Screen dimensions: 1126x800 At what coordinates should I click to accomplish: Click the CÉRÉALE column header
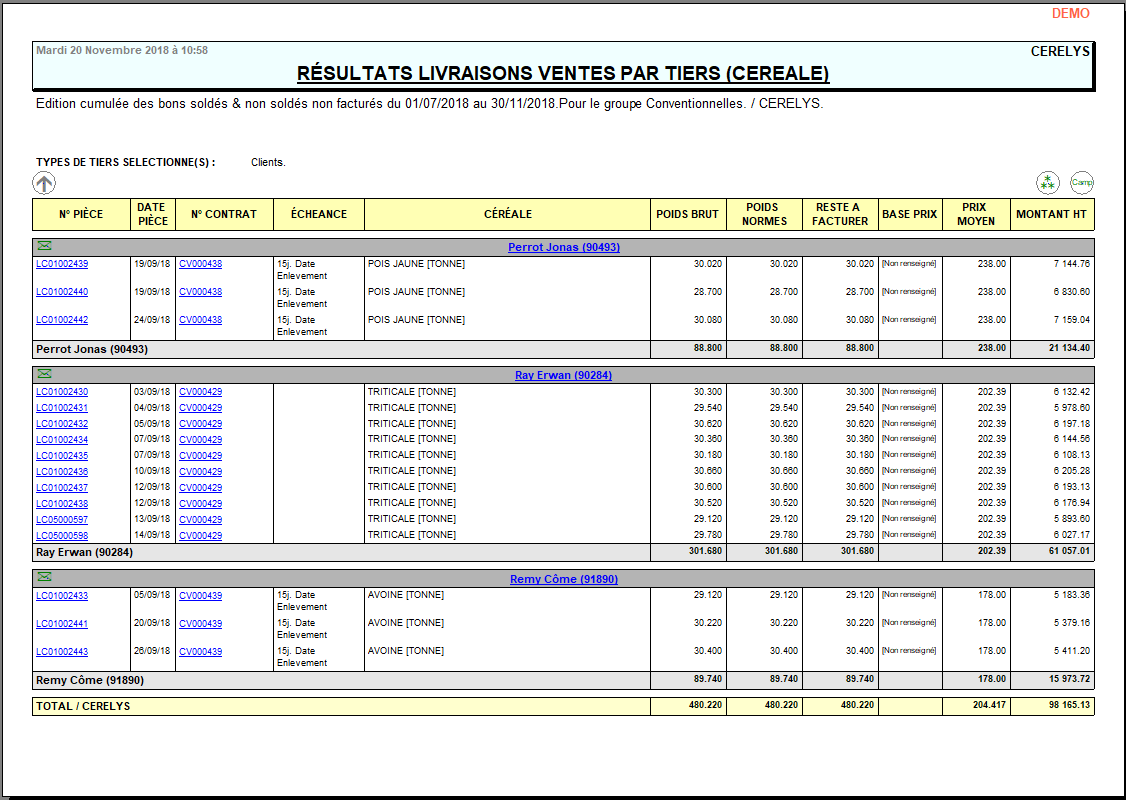(x=507, y=214)
